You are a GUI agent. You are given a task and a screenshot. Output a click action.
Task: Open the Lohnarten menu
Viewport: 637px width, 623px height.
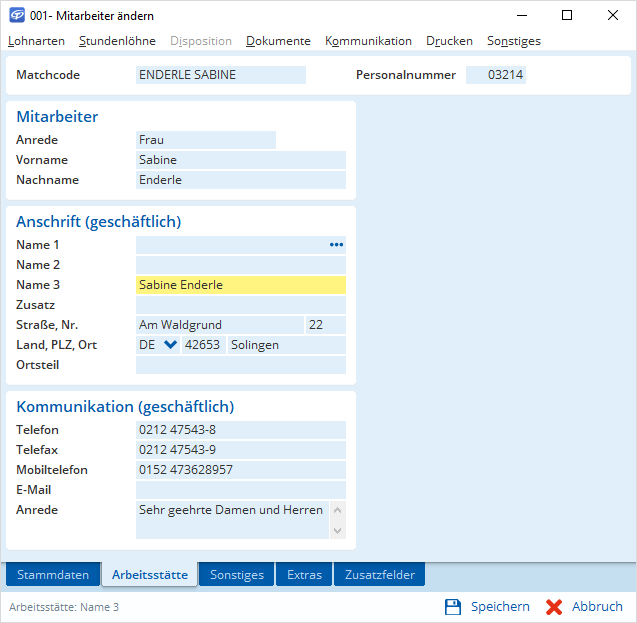point(36,41)
